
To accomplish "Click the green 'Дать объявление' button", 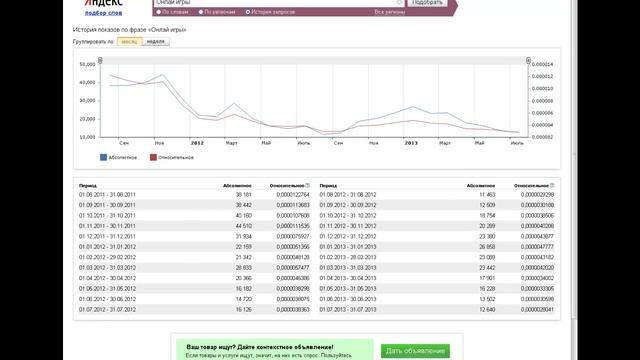I will point(416,351).
